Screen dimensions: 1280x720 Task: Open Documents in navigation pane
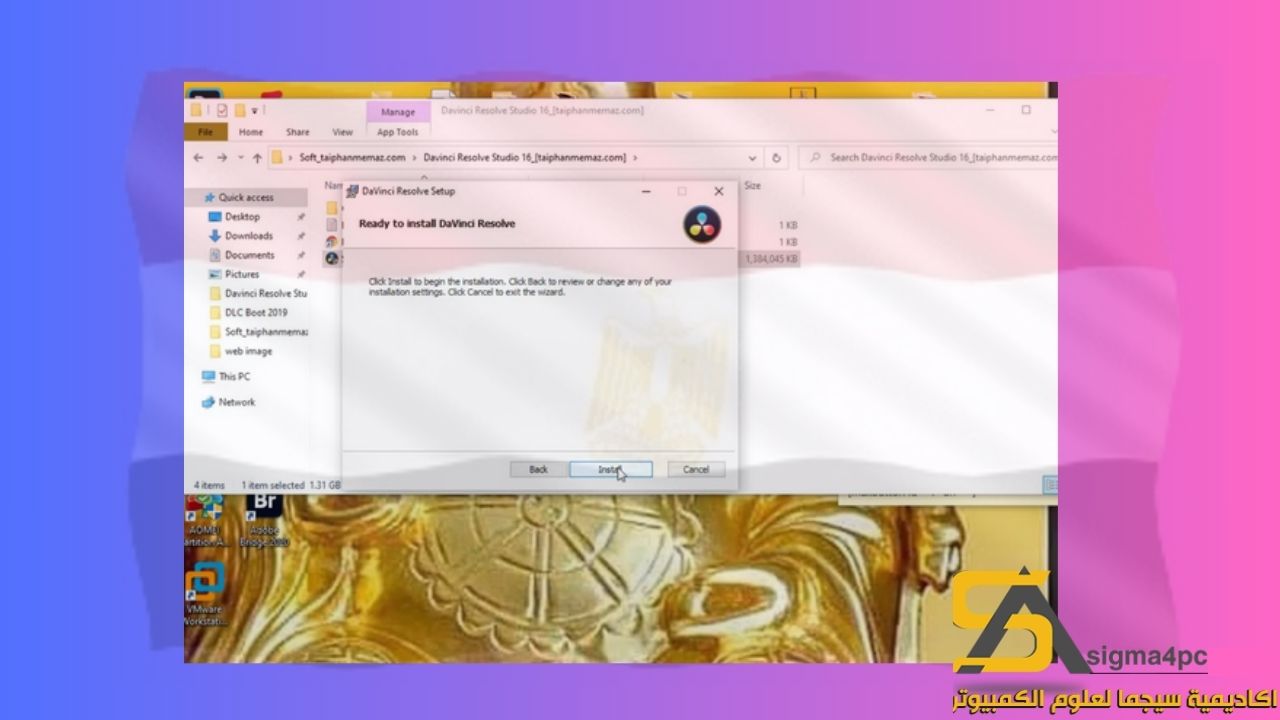[x=249, y=255]
